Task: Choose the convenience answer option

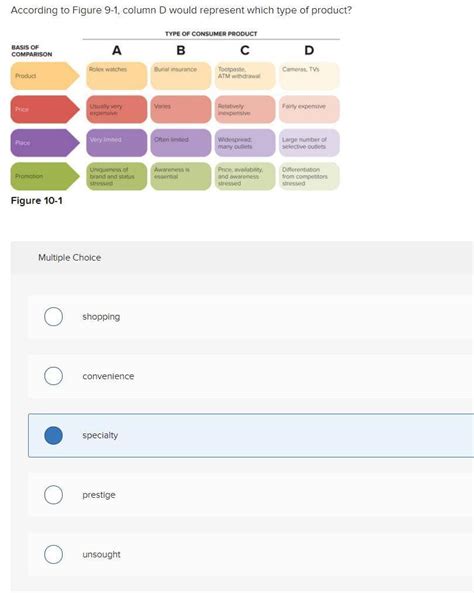Action: tap(250, 376)
